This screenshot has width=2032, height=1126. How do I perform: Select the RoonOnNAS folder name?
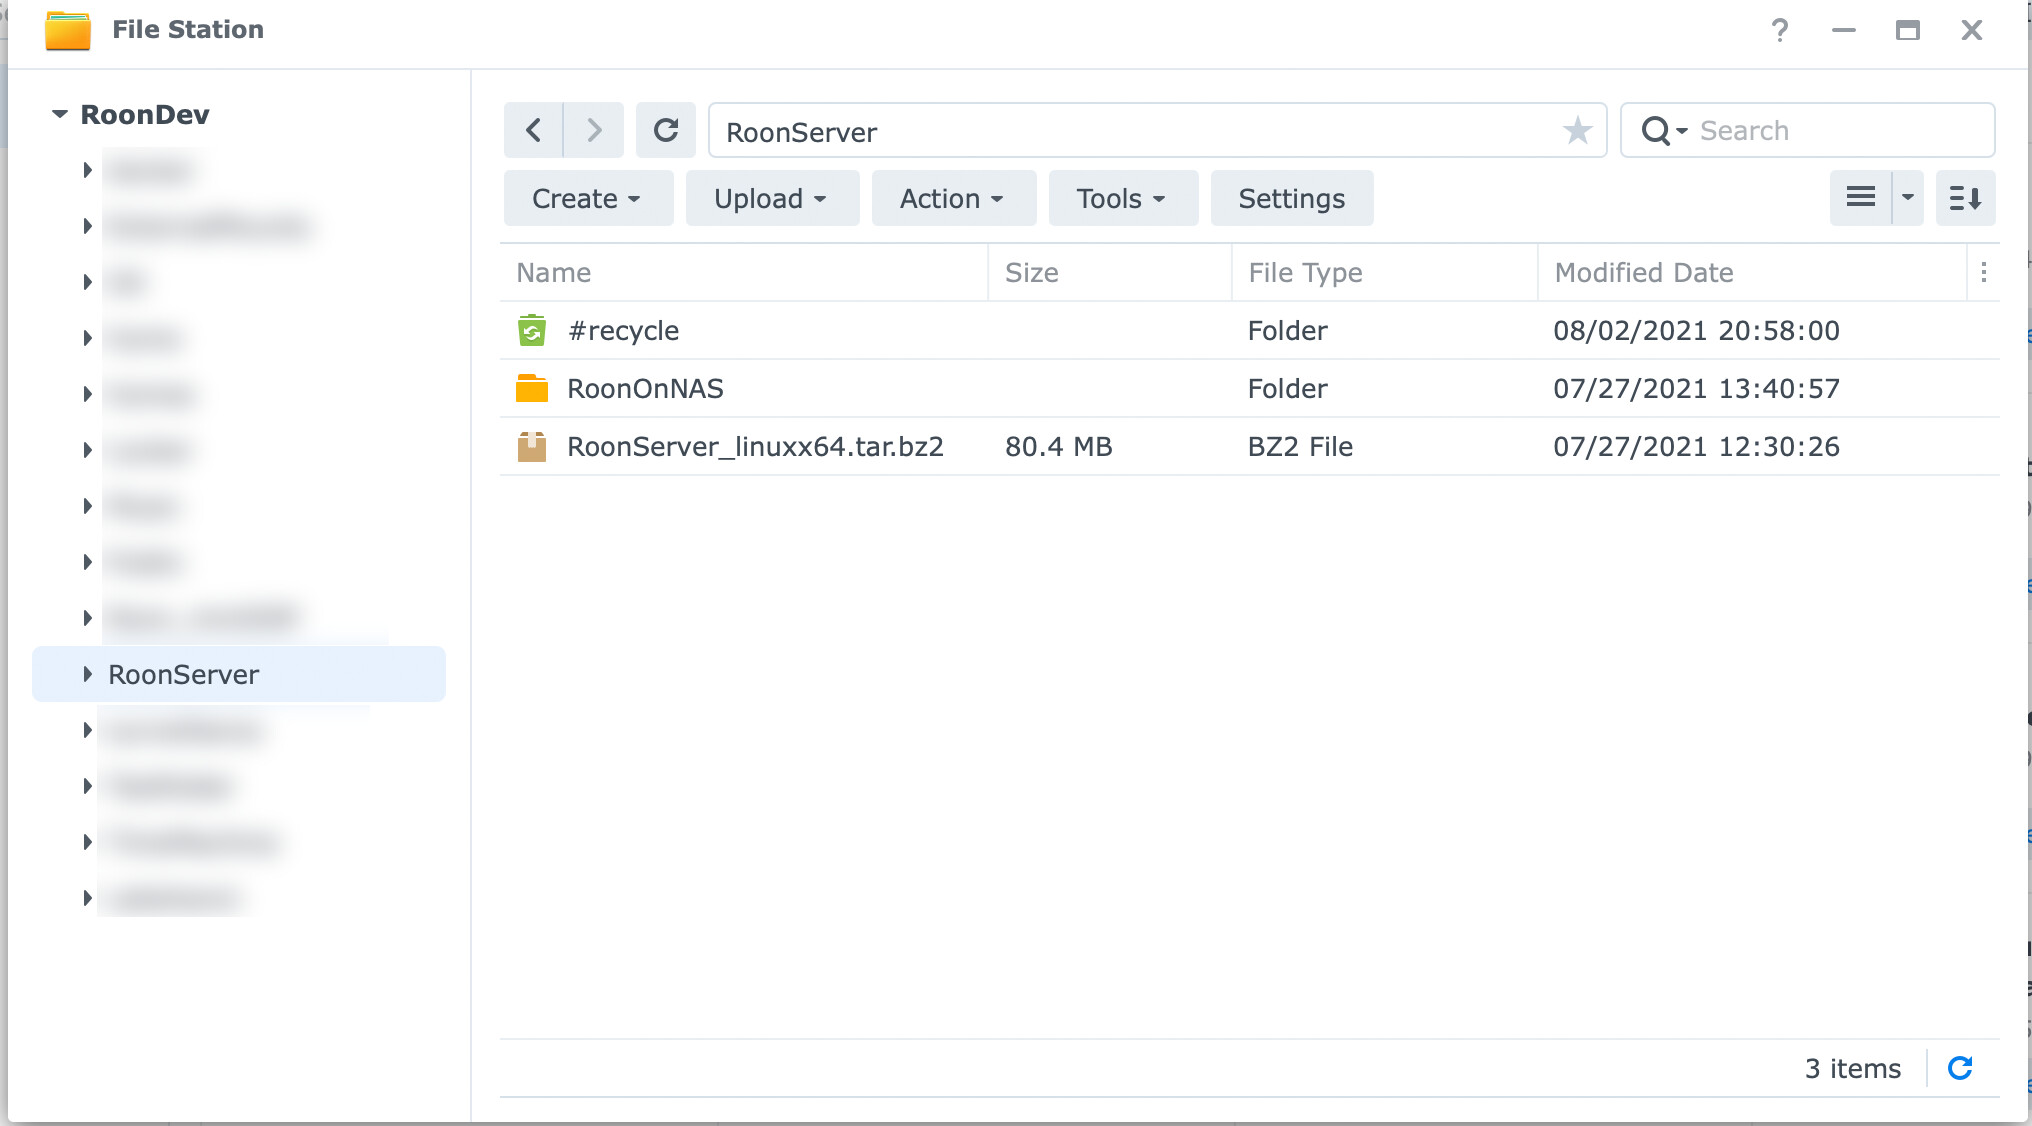tap(645, 388)
